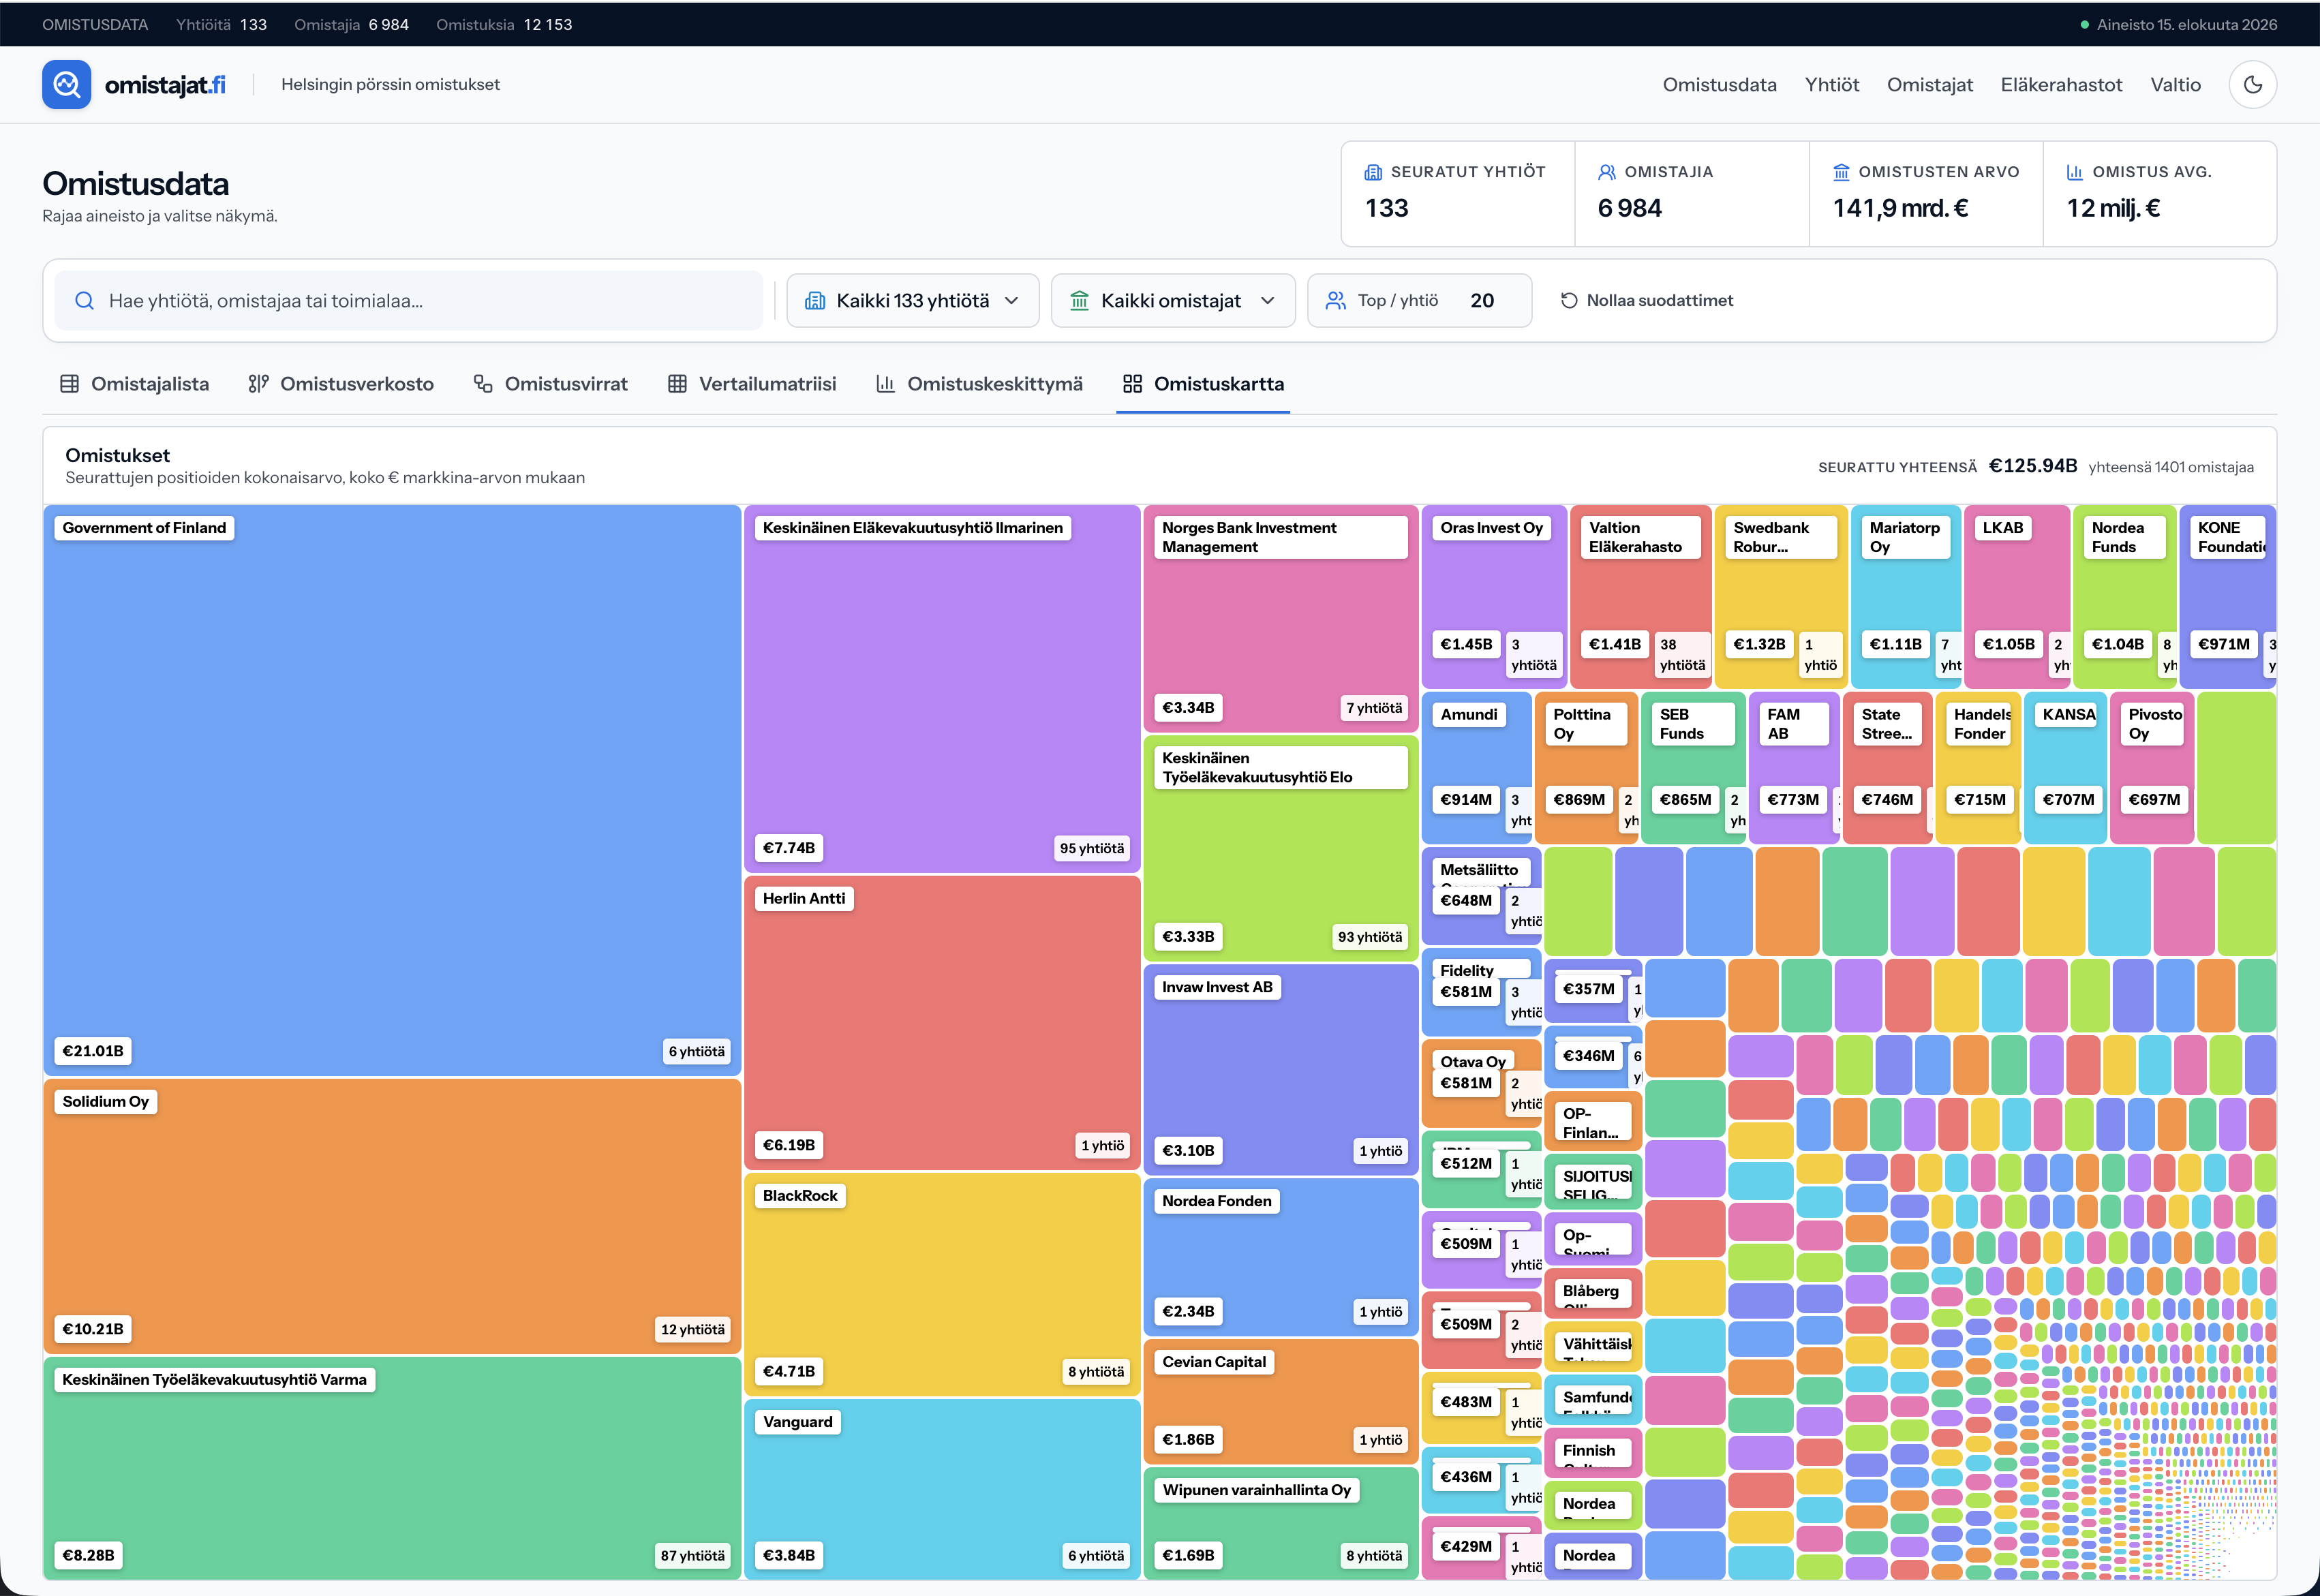Click the Omistusverkosto network icon
This screenshot has height=1596, width=2320.
(x=259, y=384)
